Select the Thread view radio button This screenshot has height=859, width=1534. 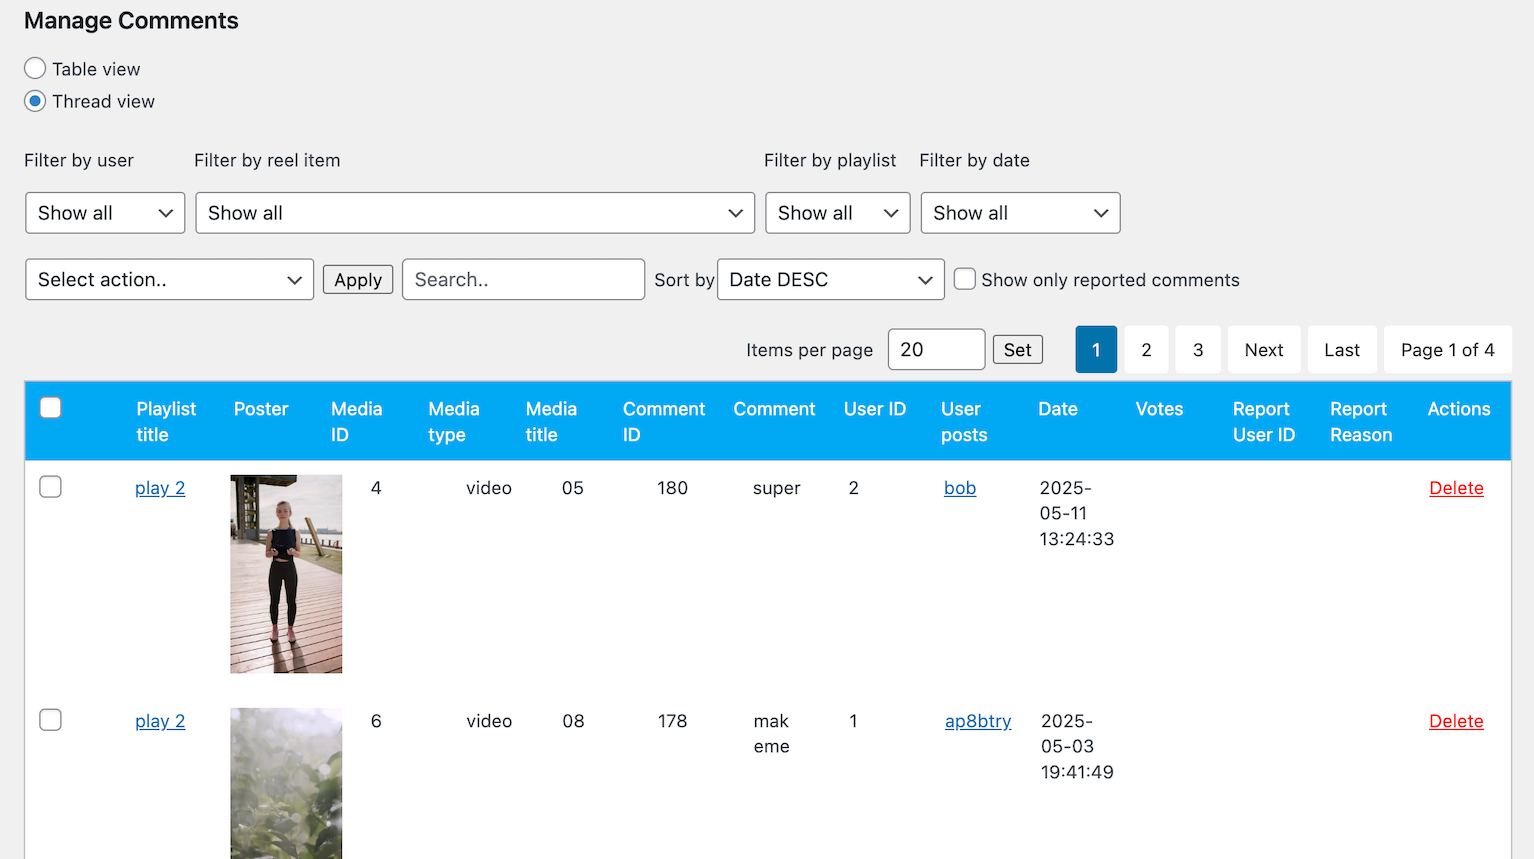[x=35, y=101]
